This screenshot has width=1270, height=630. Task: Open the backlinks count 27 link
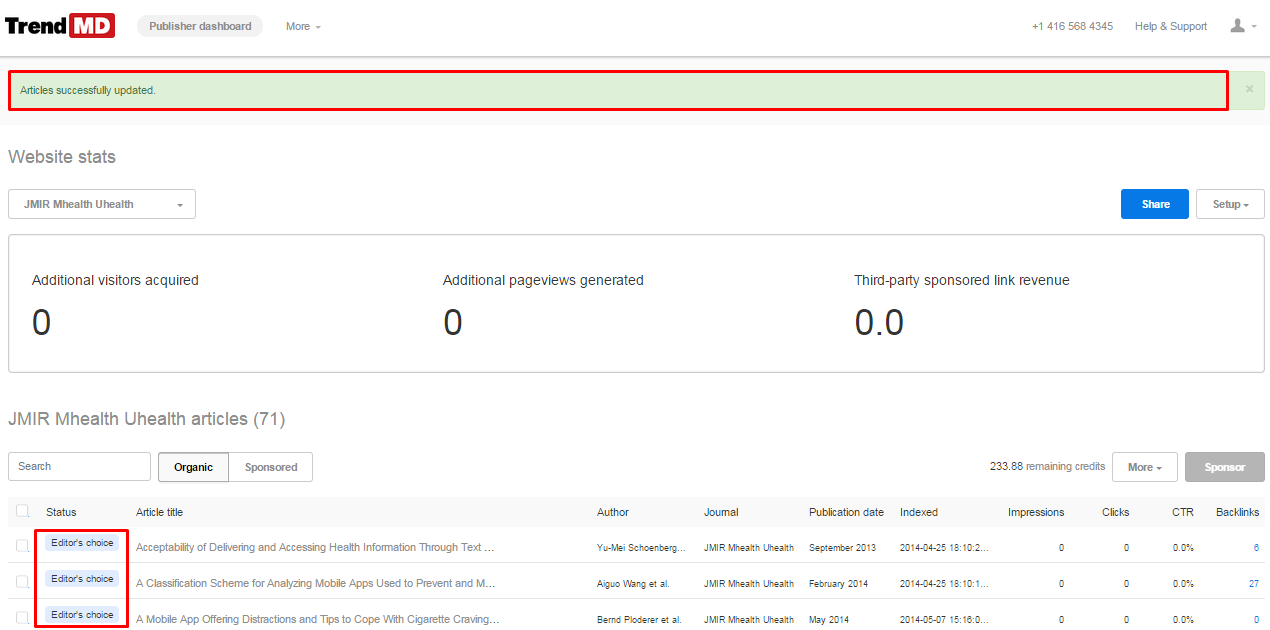(x=1253, y=583)
